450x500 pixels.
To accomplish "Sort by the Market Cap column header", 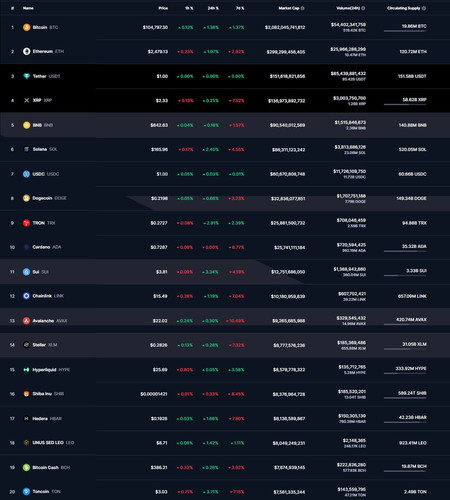I will tap(289, 8).
